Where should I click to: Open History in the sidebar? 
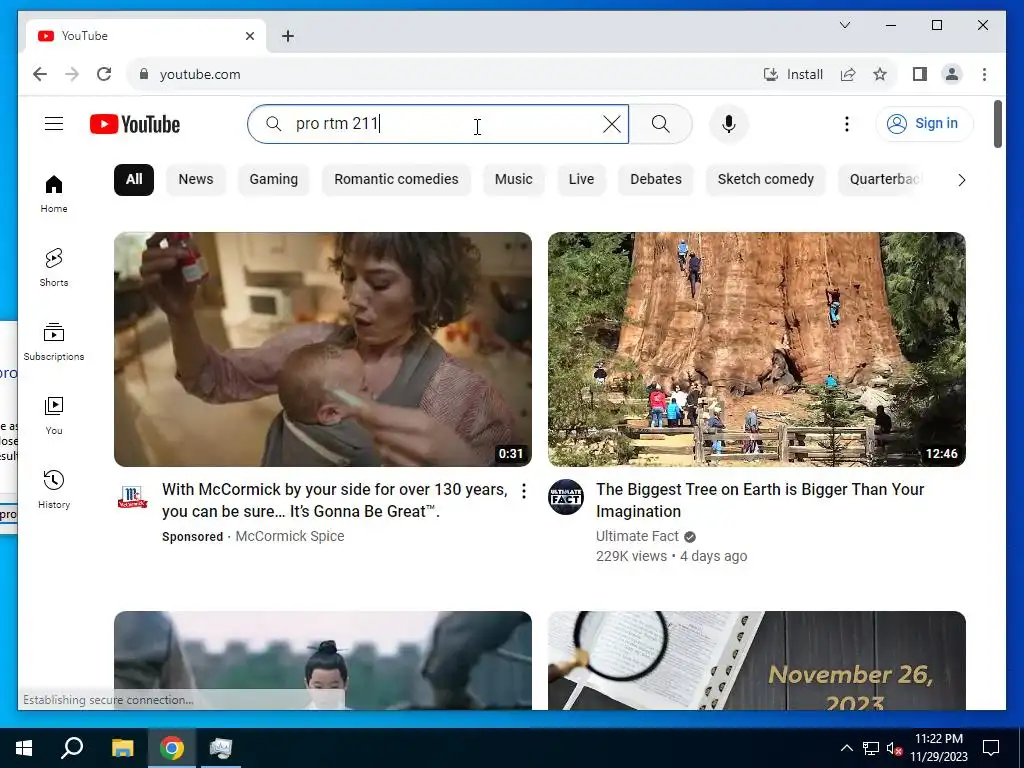tap(54, 489)
